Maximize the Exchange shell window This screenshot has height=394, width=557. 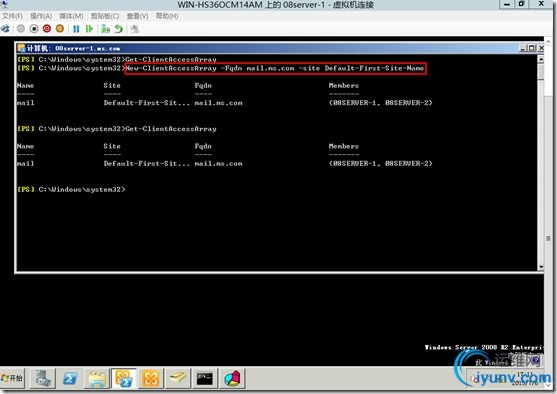click(531, 48)
